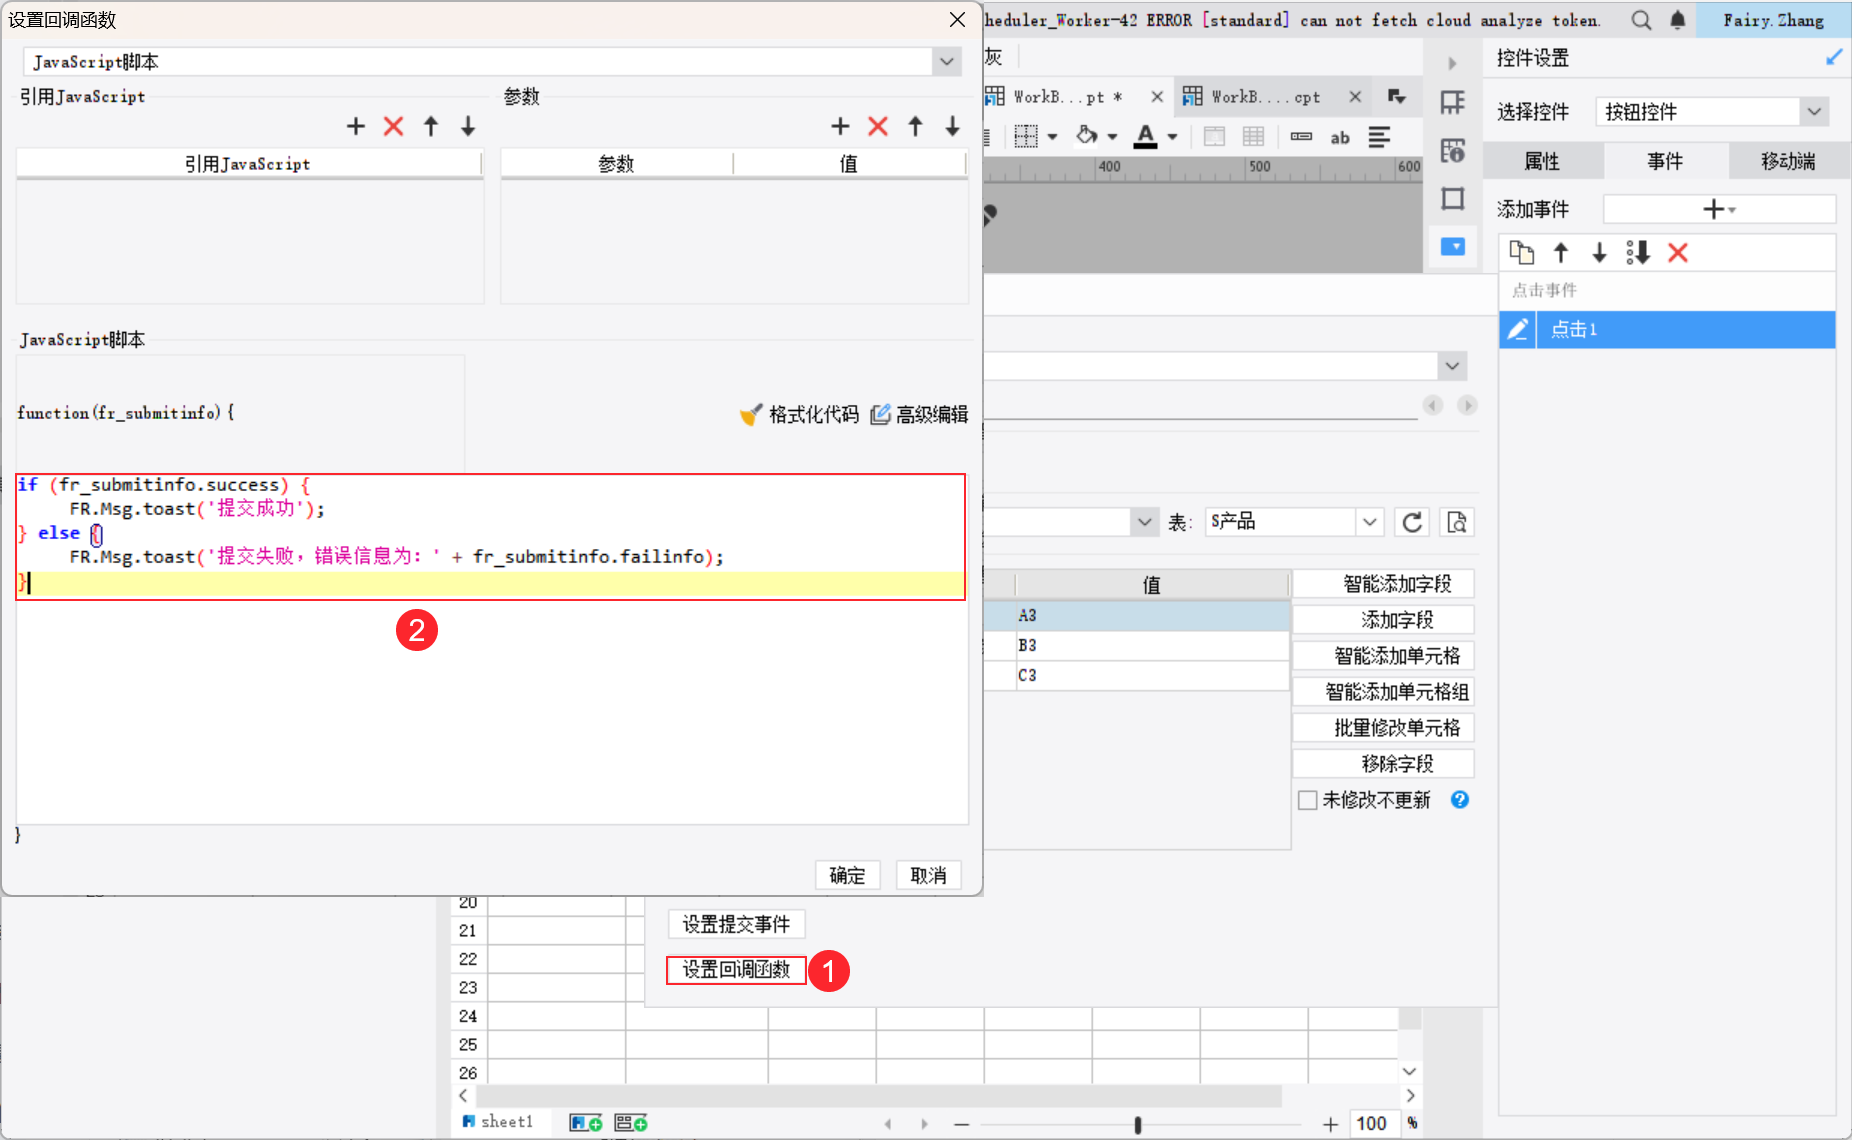1852x1140 pixels.
Task: Click the ab text widget toolbar icon
Action: tap(1340, 137)
